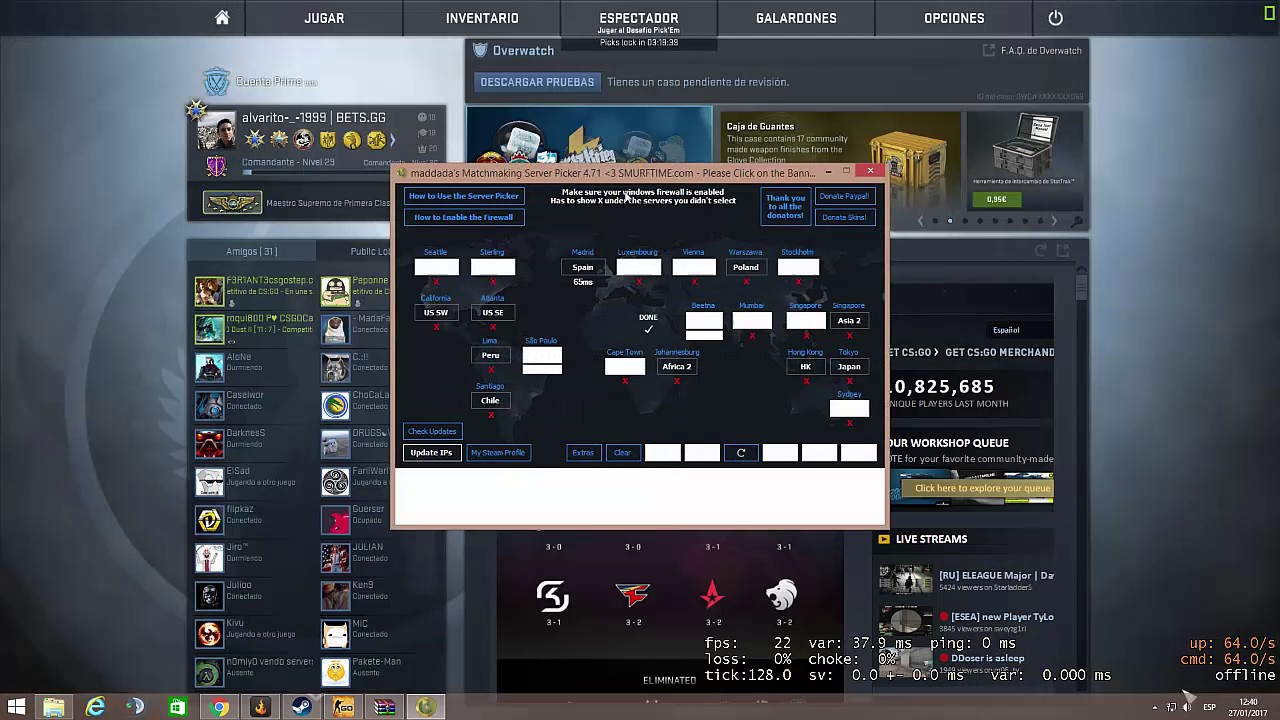Open RU ELEAGUE Major stream thumbnail

[906, 580]
